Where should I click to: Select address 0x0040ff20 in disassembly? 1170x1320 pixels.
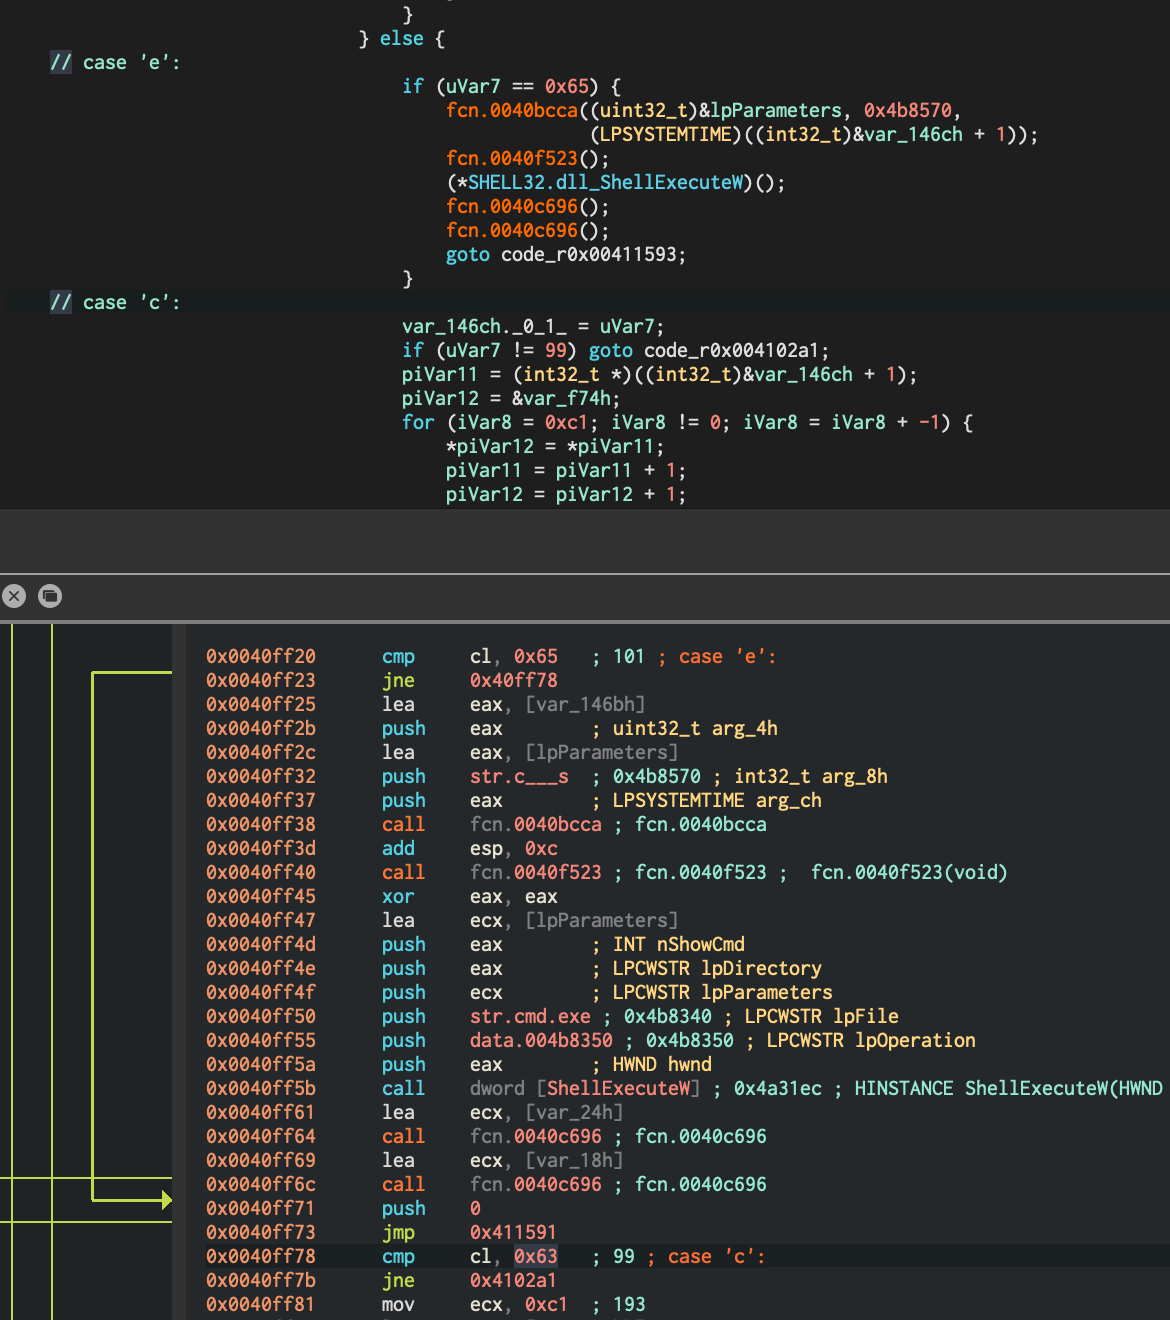(261, 656)
